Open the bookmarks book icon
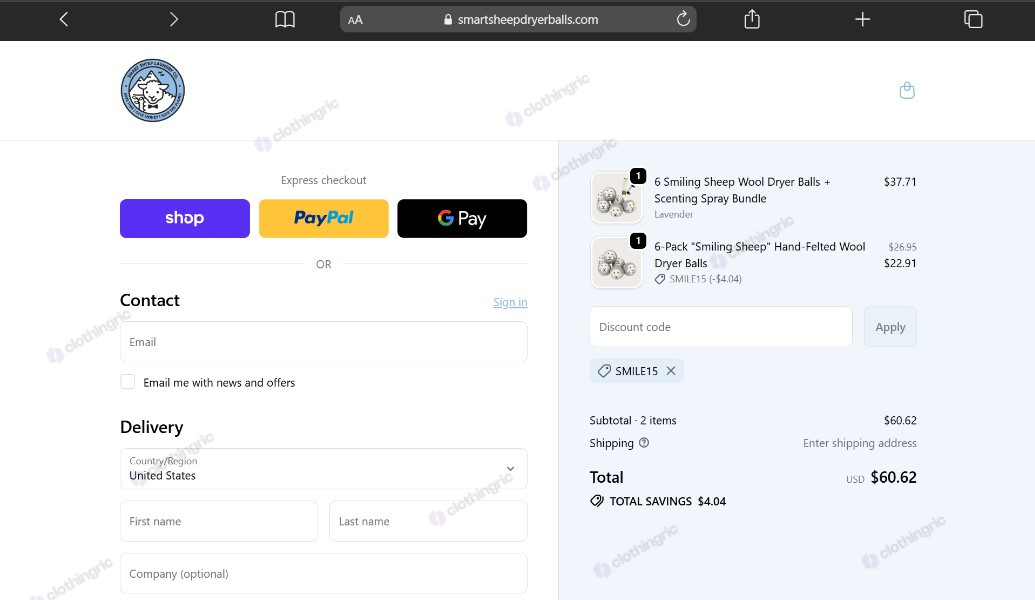This screenshot has height=600, width=1035. (284, 20)
